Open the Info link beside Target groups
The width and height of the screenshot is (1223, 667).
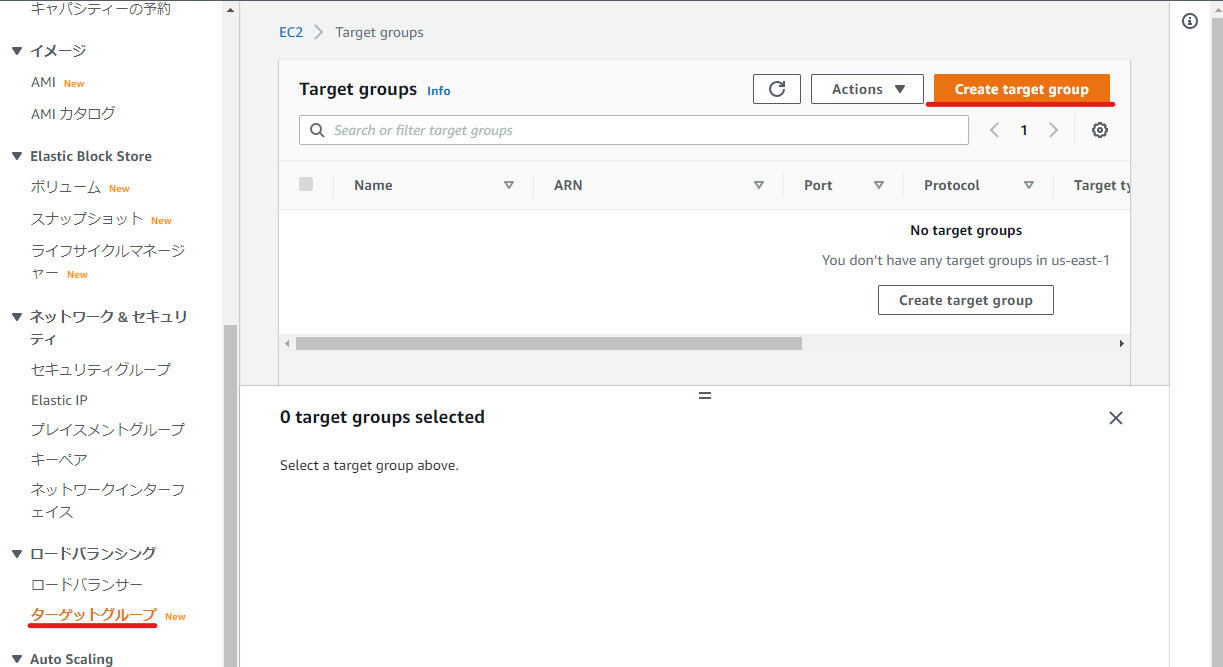tap(438, 91)
